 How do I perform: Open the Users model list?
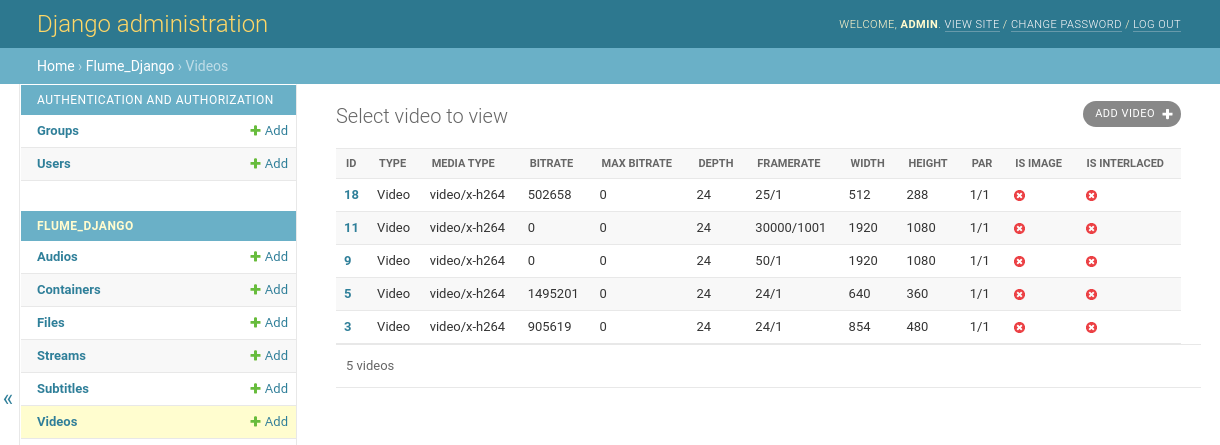coord(54,164)
